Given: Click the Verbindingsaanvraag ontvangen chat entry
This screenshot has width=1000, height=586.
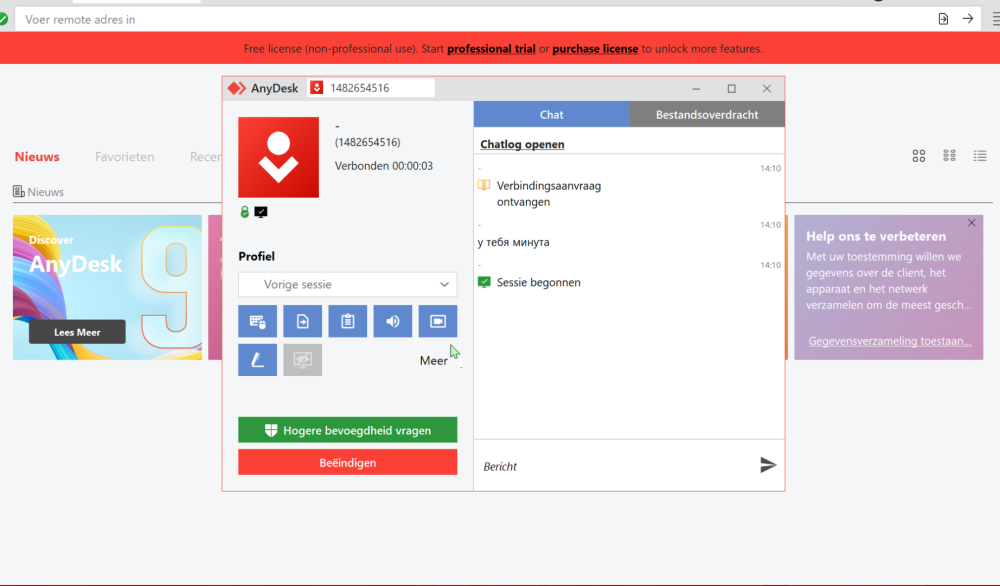Looking at the screenshot, I should (x=548, y=194).
